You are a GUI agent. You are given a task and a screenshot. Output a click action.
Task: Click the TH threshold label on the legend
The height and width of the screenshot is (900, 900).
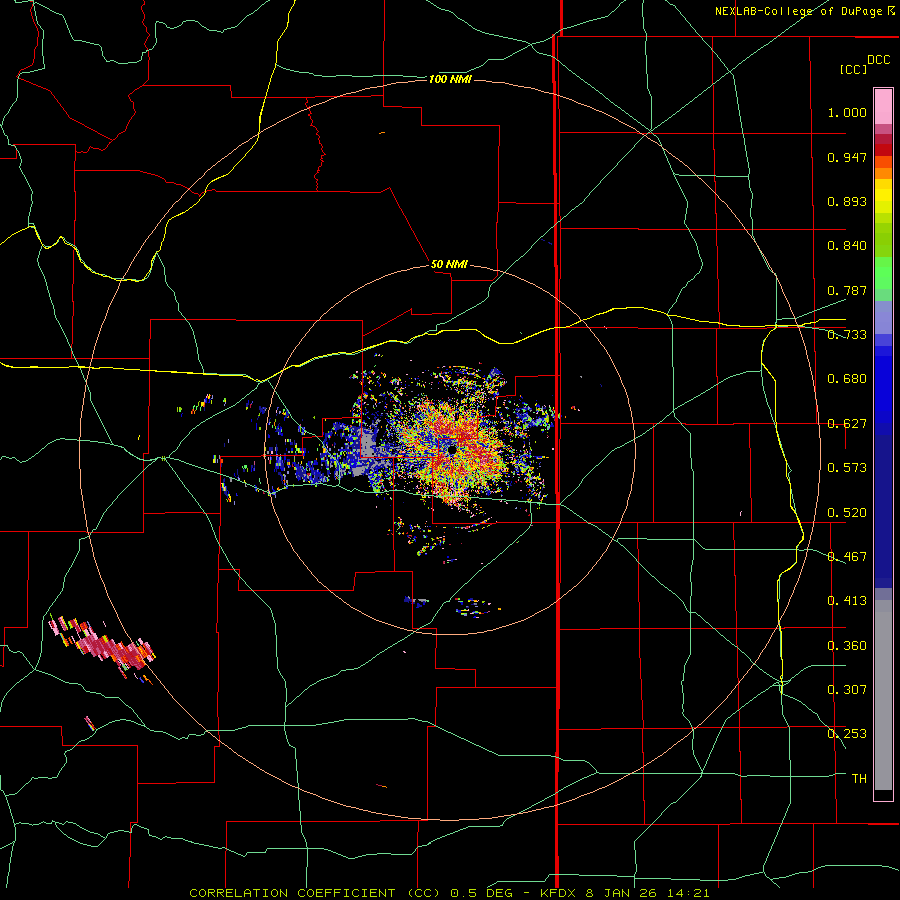pos(859,779)
